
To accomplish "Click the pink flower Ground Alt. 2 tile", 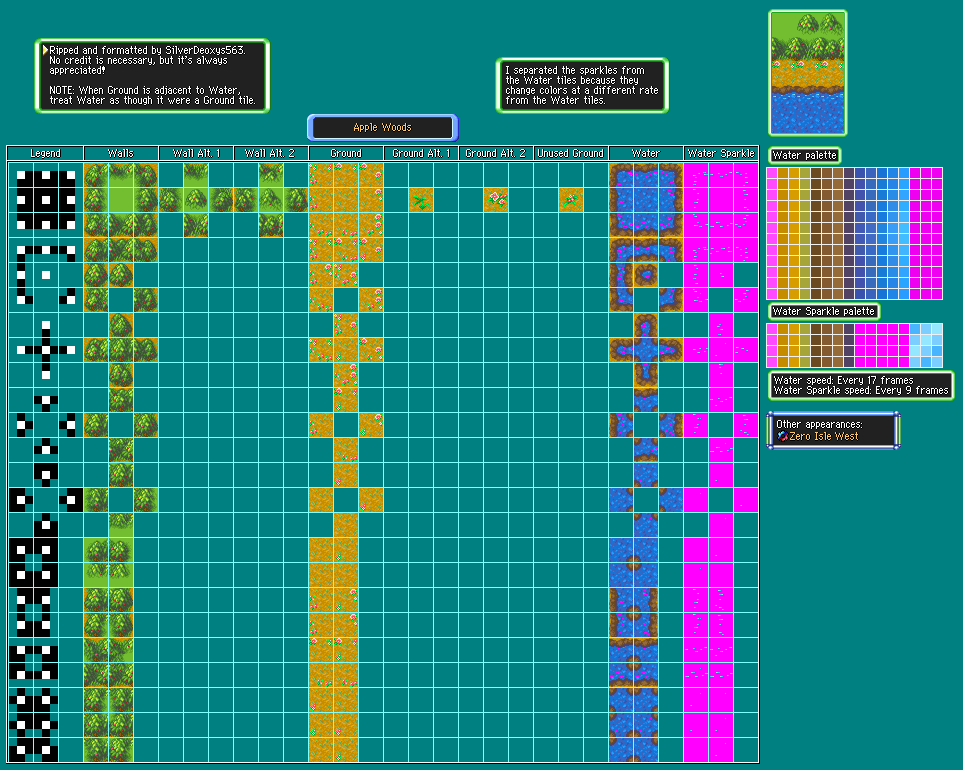I will pos(496,200).
